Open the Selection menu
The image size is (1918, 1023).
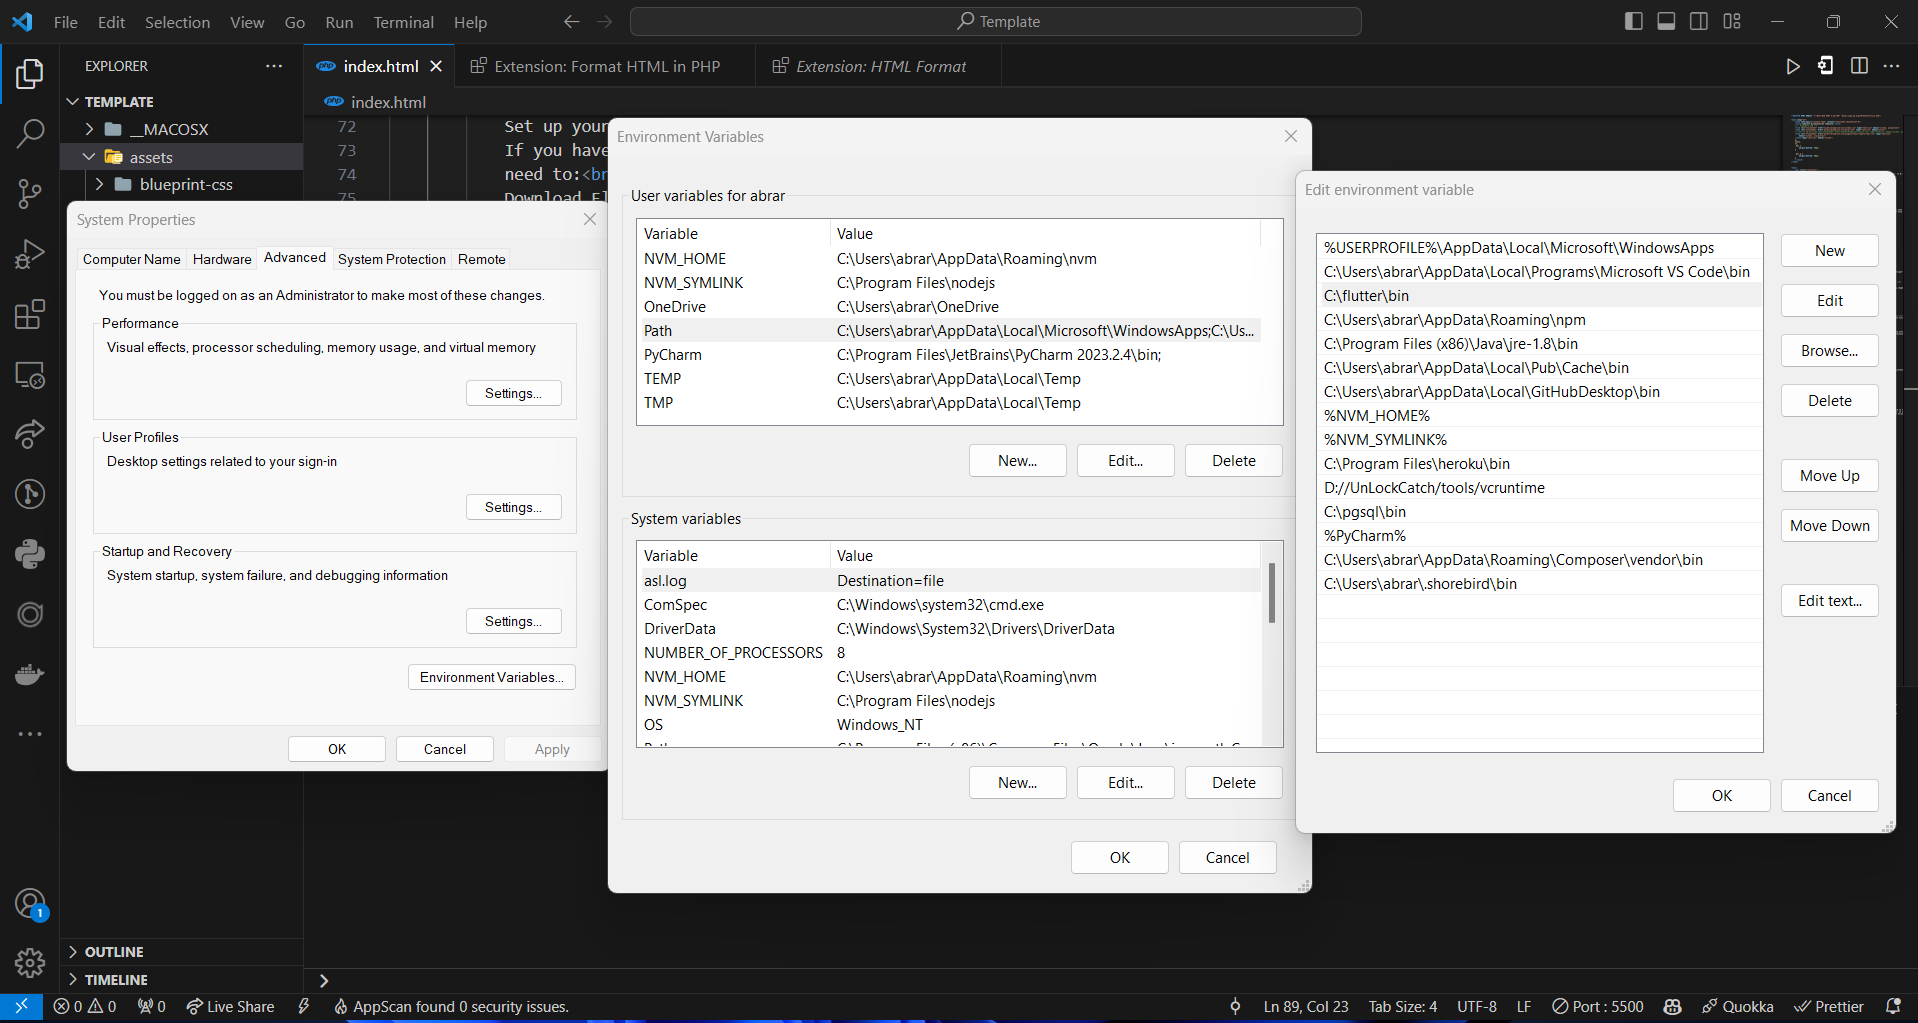coord(177,22)
